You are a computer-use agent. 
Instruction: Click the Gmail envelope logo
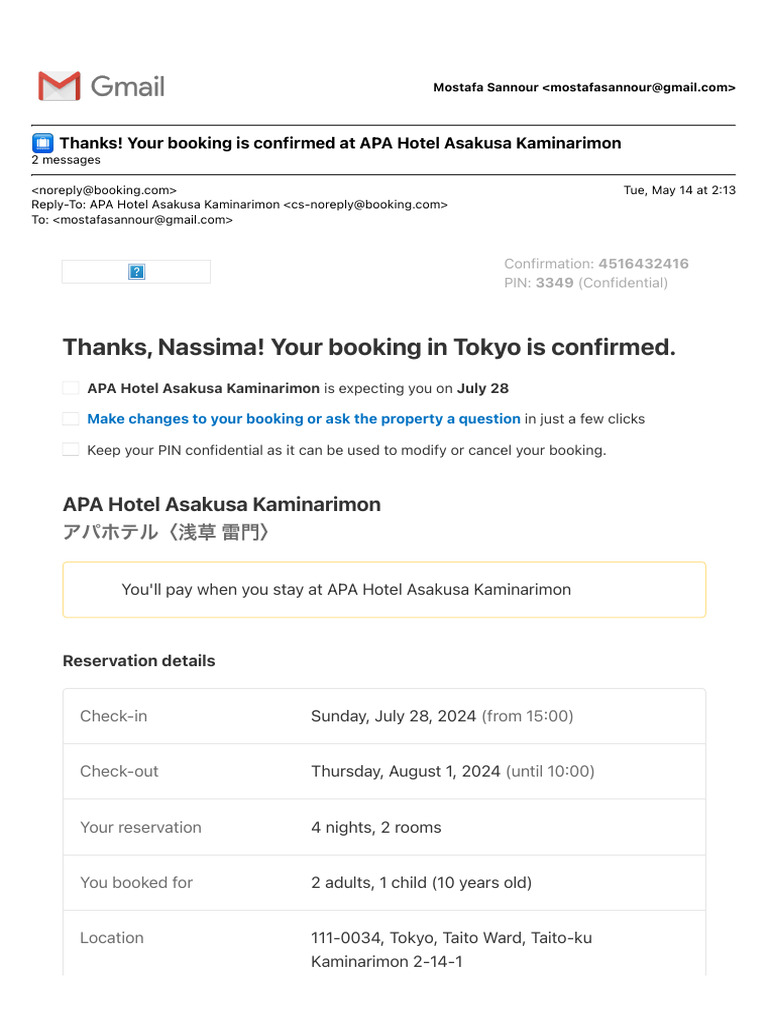pyautogui.click(x=59, y=86)
